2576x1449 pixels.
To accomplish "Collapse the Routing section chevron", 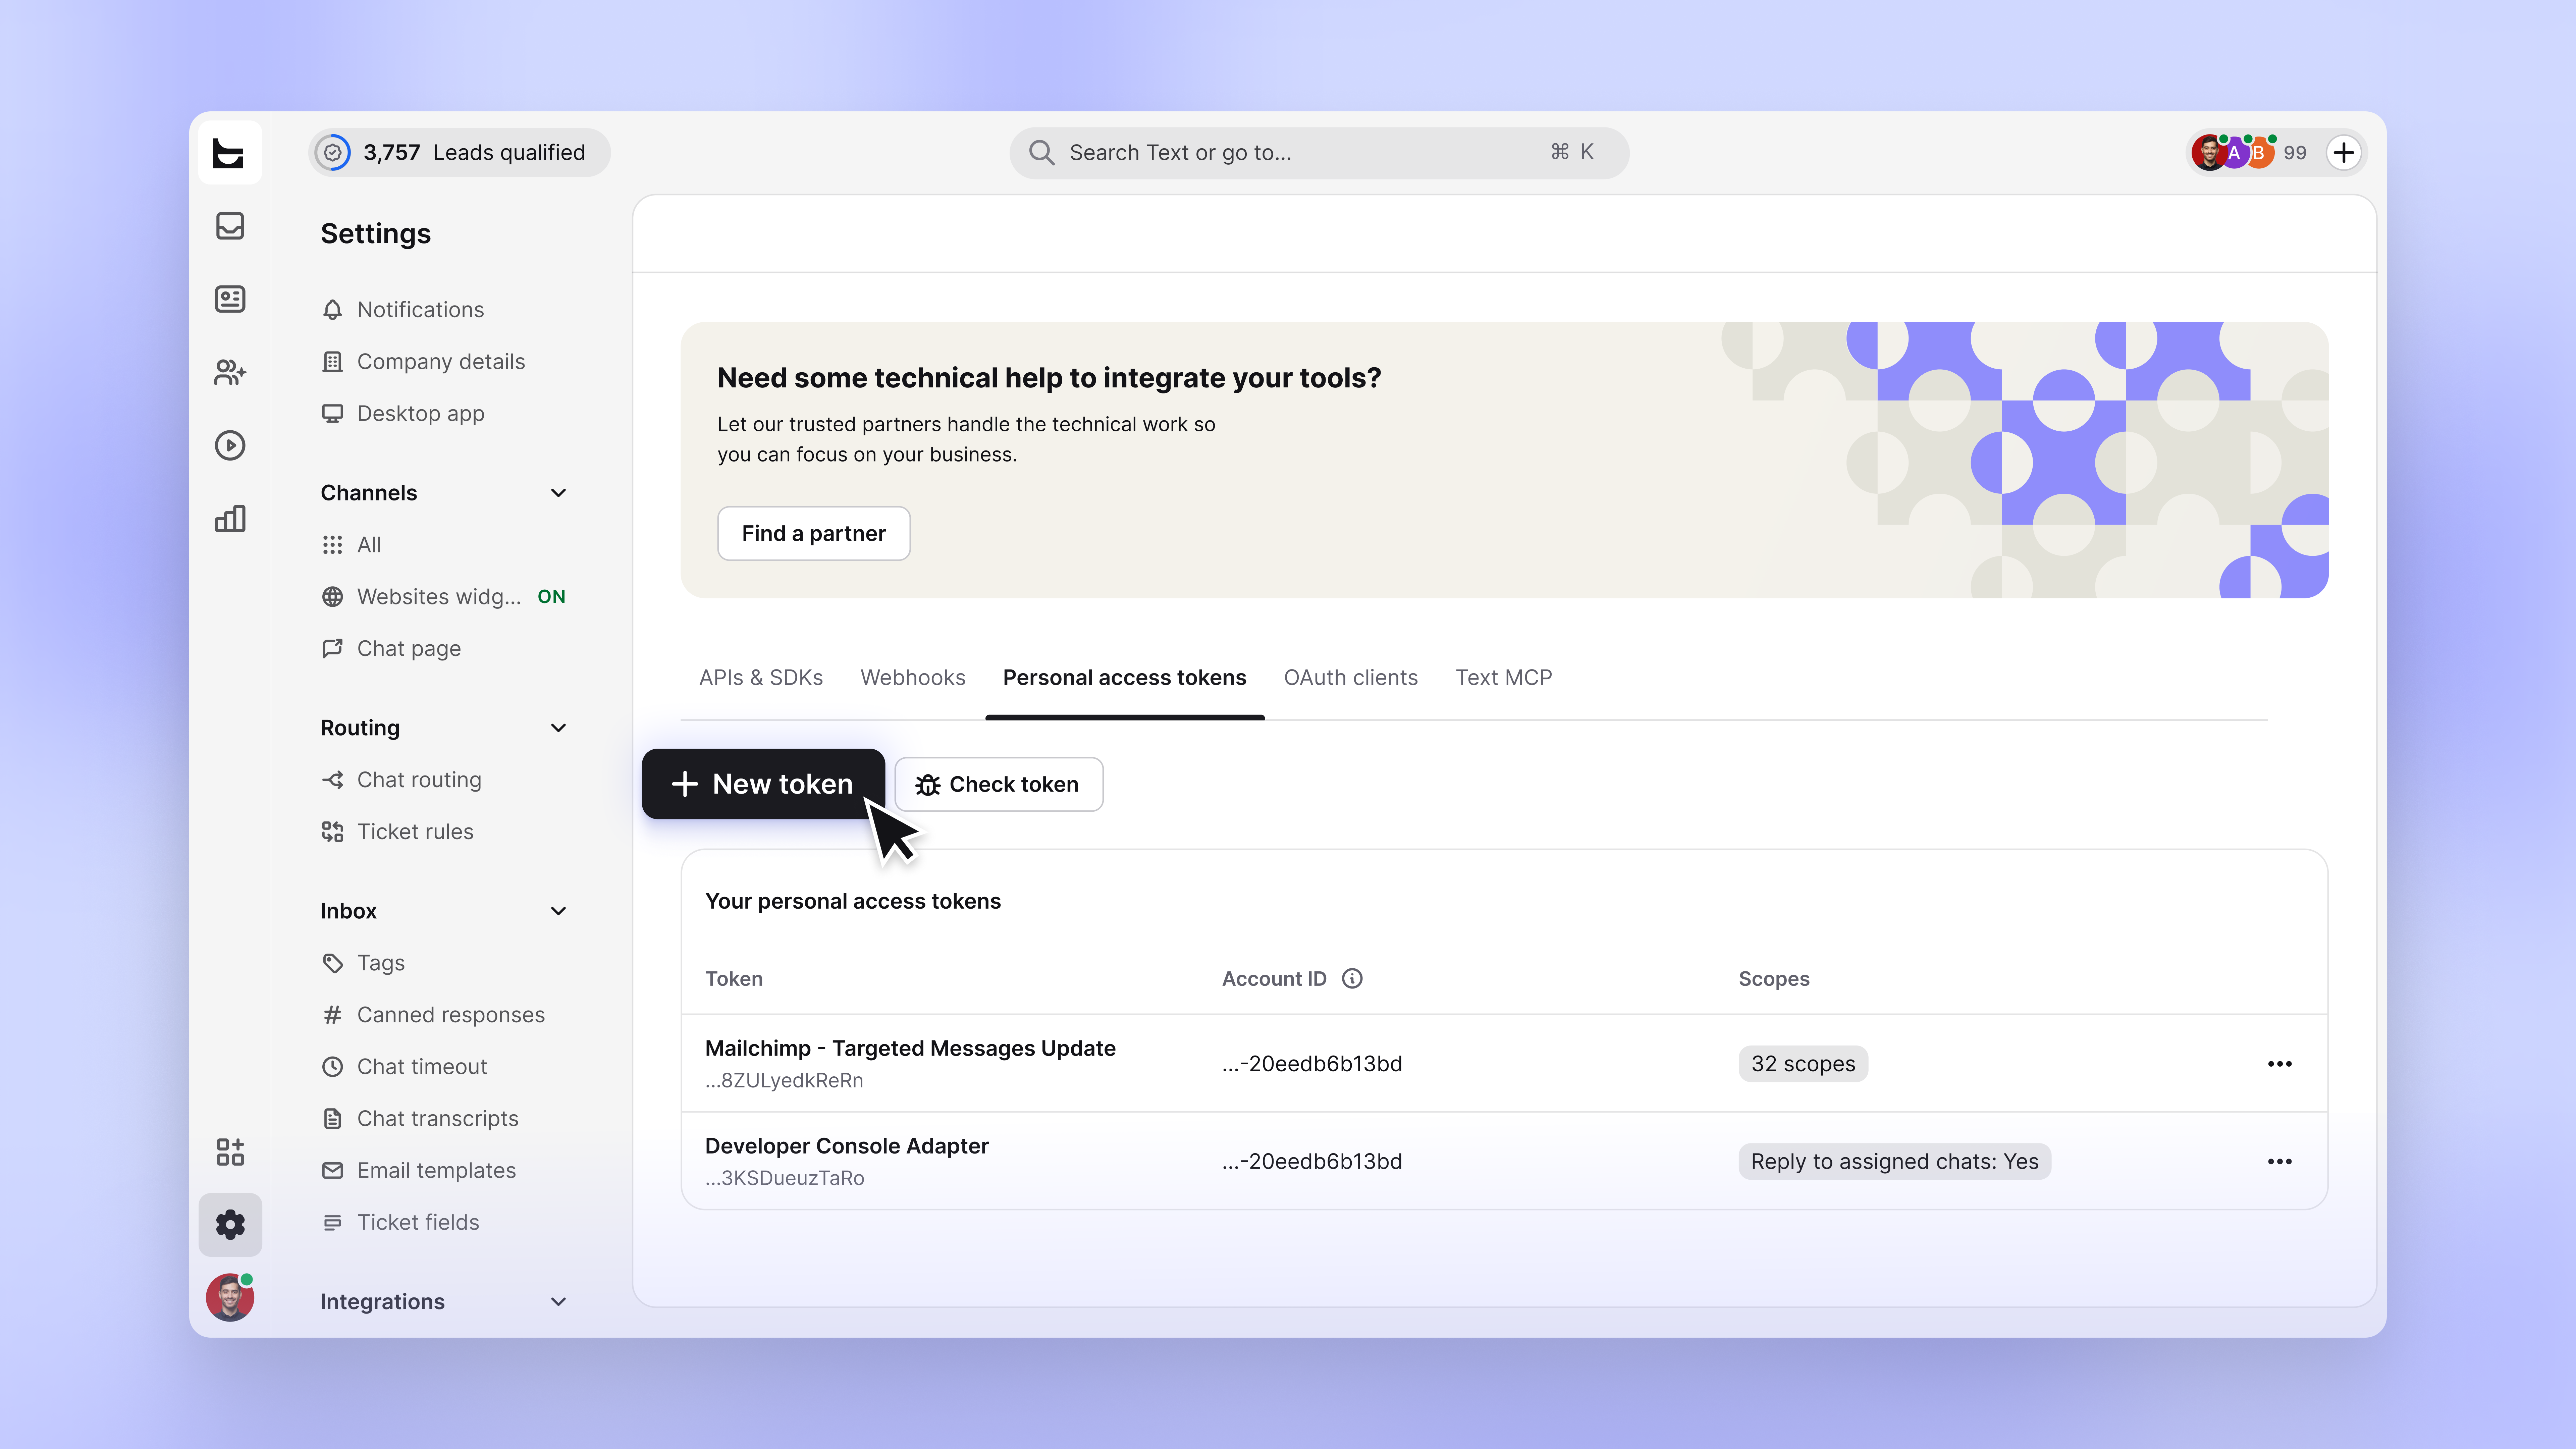I will [x=559, y=728].
